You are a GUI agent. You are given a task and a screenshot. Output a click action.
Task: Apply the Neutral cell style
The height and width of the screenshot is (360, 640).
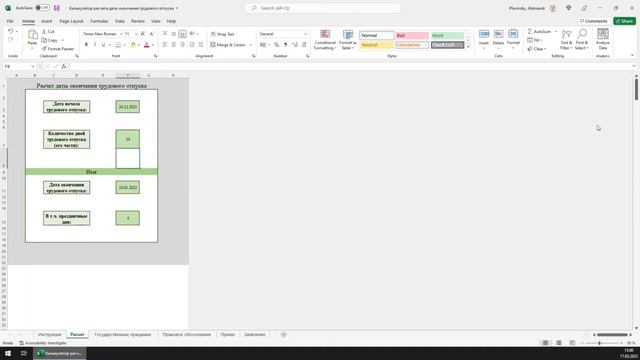(376, 44)
